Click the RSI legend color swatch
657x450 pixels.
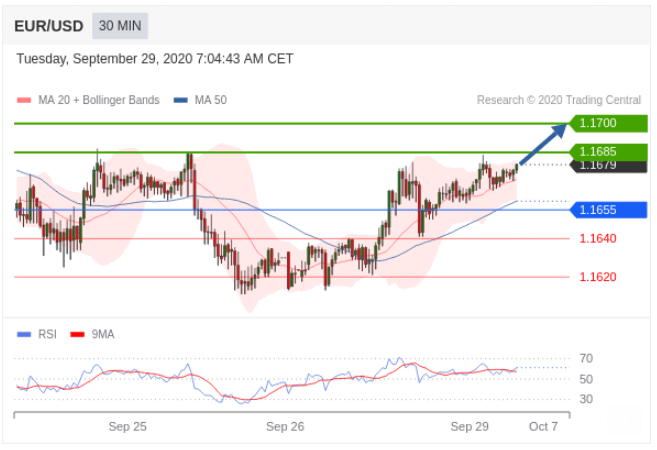[x=24, y=334]
